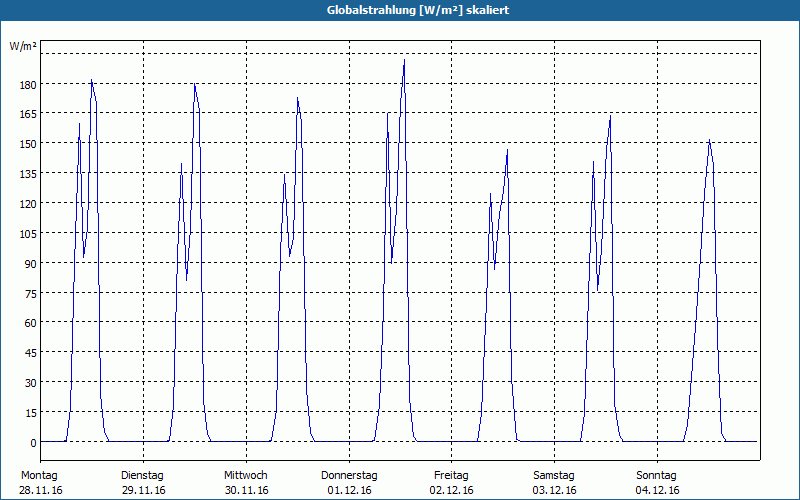800x500 pixels.
Task: Click Thursday's highest radiation peak on the curve
Action: coord(405,60)
